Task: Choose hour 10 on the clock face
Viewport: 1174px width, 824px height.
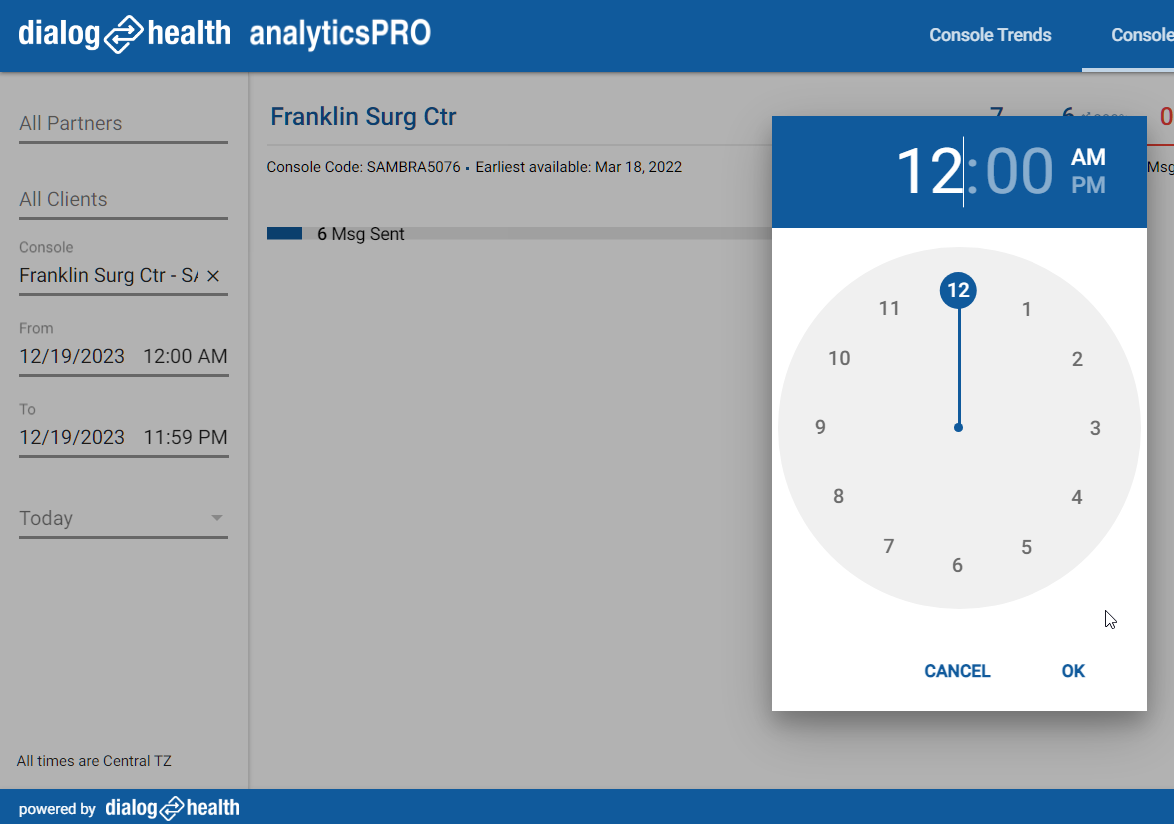Action: [x=839, y=358]
